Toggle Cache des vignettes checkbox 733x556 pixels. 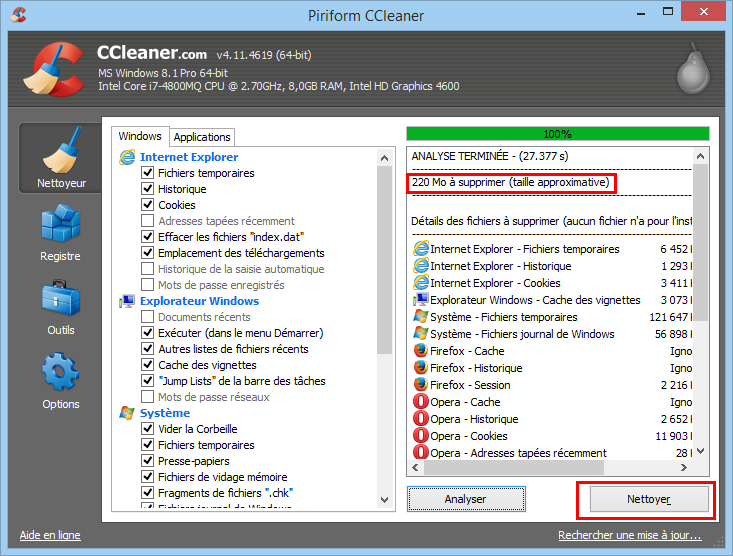(x=148, y=364)
